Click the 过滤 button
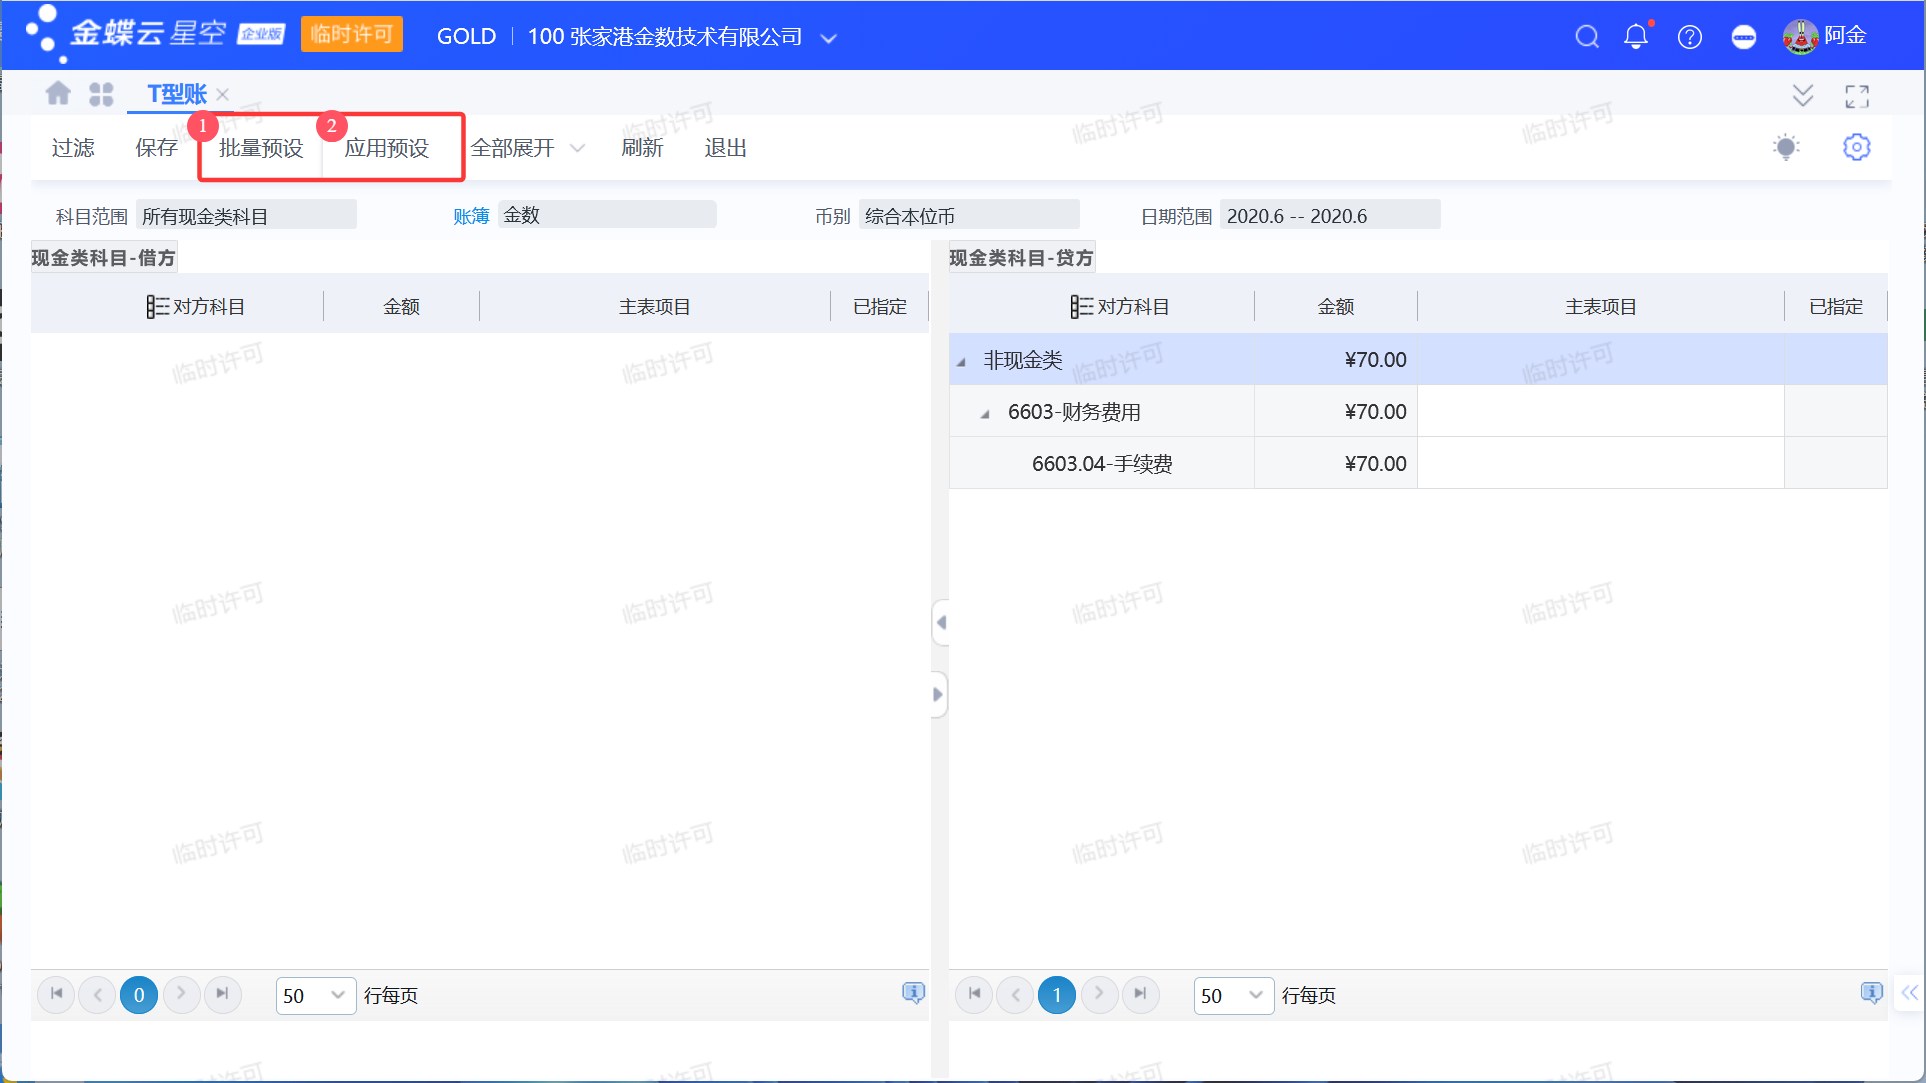Screen dimensions: 1926x1083 coord(73,149)
